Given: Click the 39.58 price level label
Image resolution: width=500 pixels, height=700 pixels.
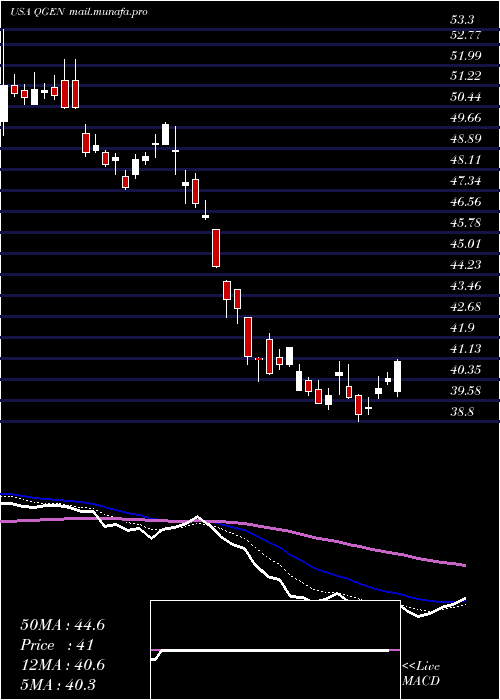Looking at the screenshot, I should (x=466, y=391).
